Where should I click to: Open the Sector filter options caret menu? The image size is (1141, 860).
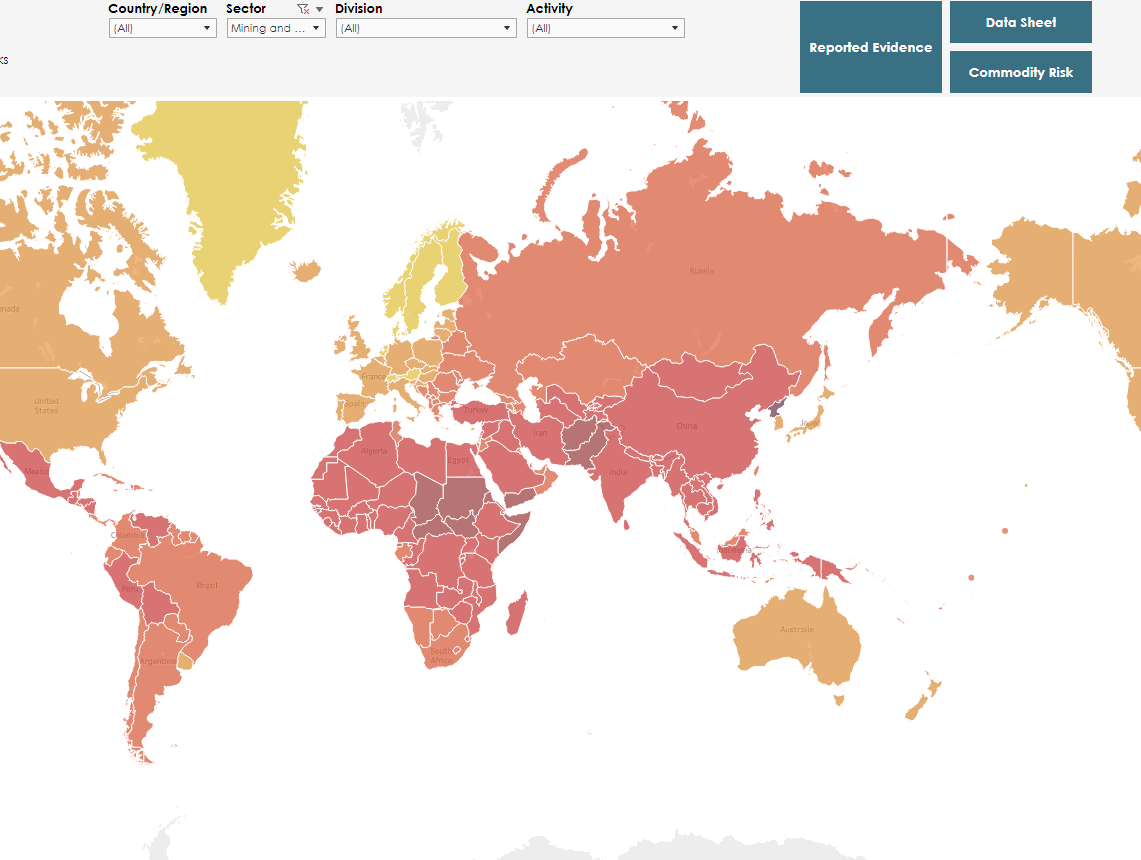tap(319, 9)
